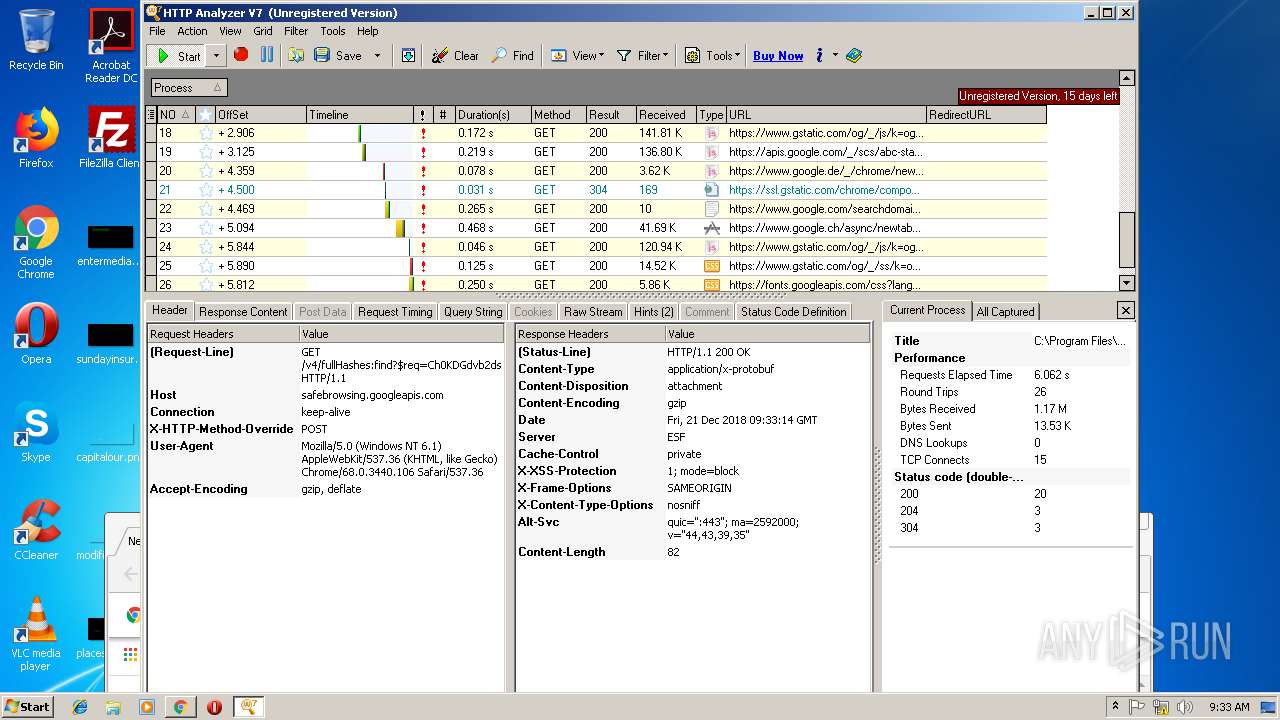Switch to Raw Stream tab

[593, 312]
